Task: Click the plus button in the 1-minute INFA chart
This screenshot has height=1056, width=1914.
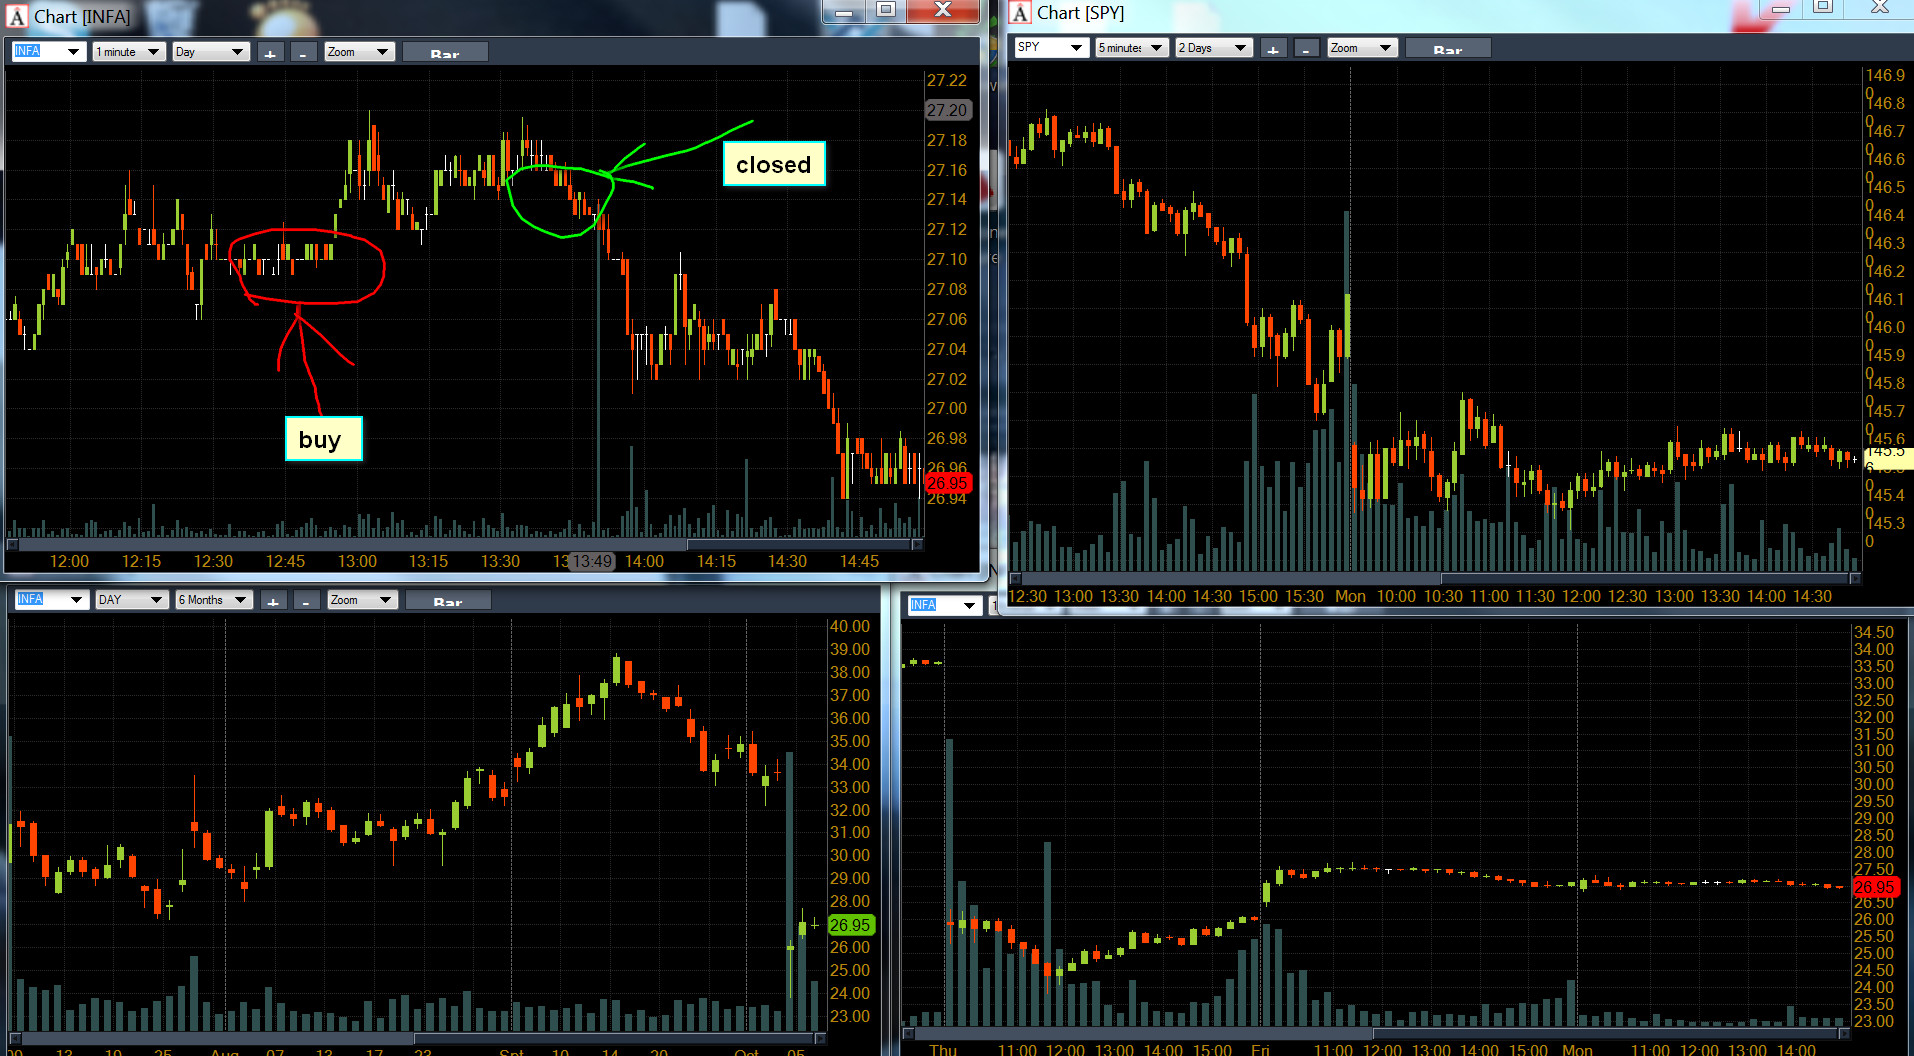Action: 270,52
